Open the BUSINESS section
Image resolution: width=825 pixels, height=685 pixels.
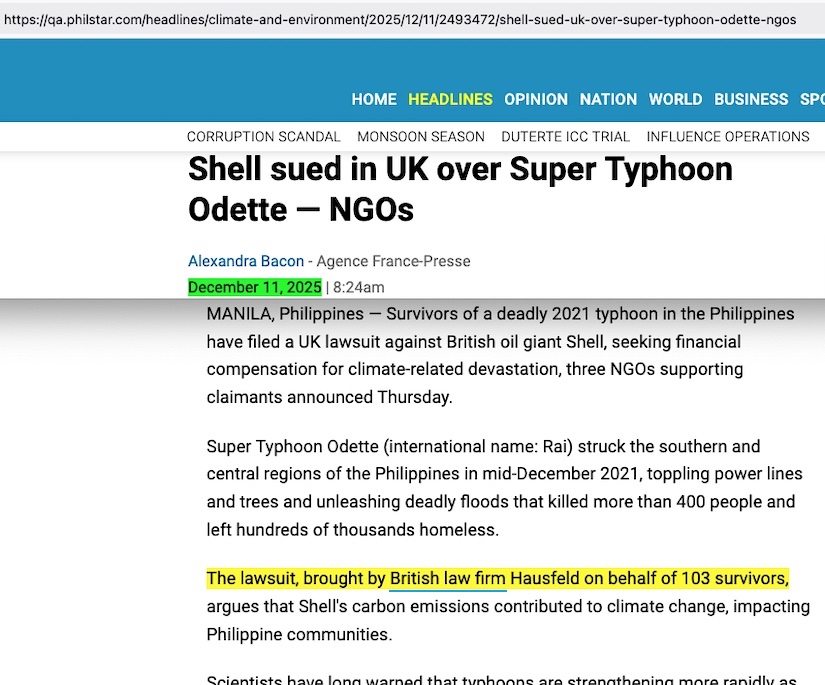click(751, 99)
